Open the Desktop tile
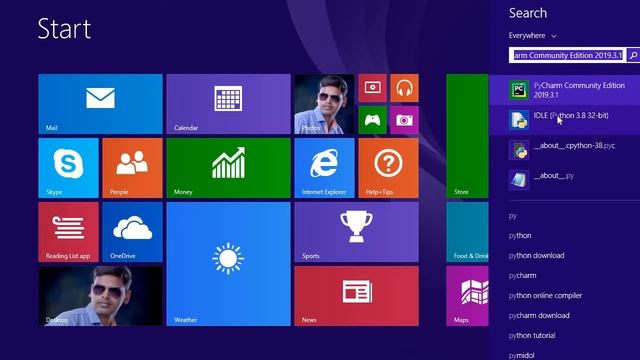This screenshot has width=640, height=360. [100, 296]
